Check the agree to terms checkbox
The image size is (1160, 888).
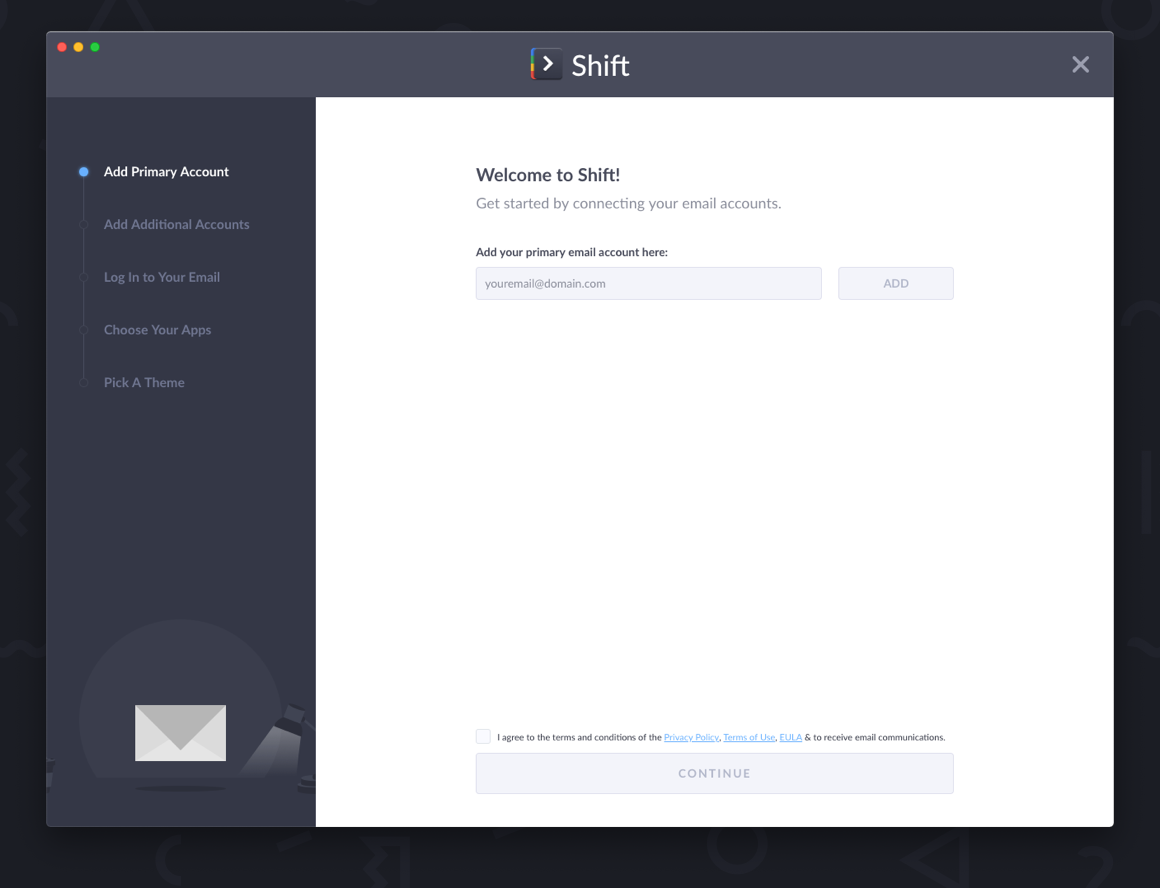click(x=483, y=736)
